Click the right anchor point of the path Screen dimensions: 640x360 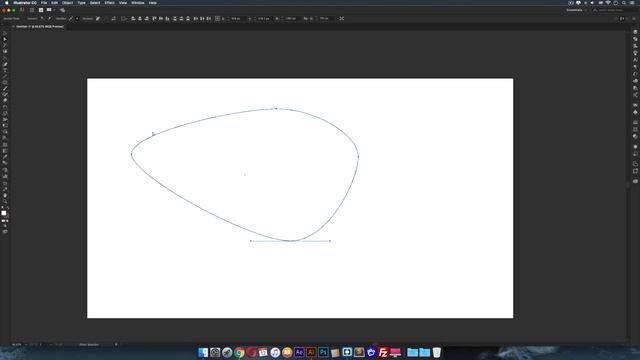[358, 156]
